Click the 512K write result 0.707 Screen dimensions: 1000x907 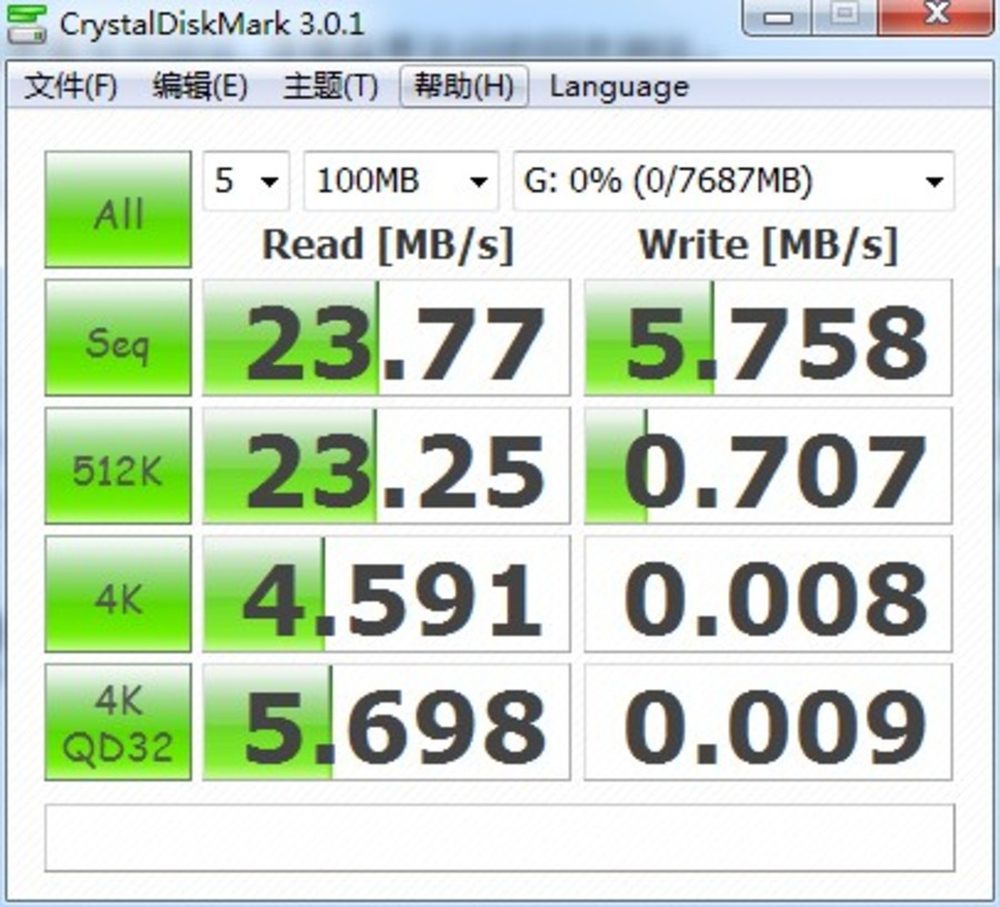(x=768, y=466)
